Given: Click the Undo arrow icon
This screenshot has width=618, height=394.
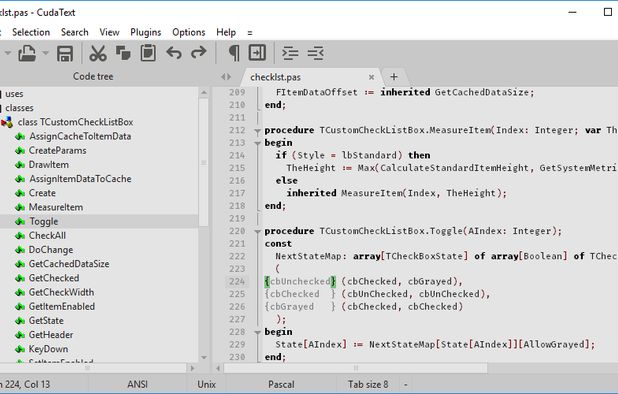Looking at the screenshot, I should pyautogui.click(x=174, y=53).
